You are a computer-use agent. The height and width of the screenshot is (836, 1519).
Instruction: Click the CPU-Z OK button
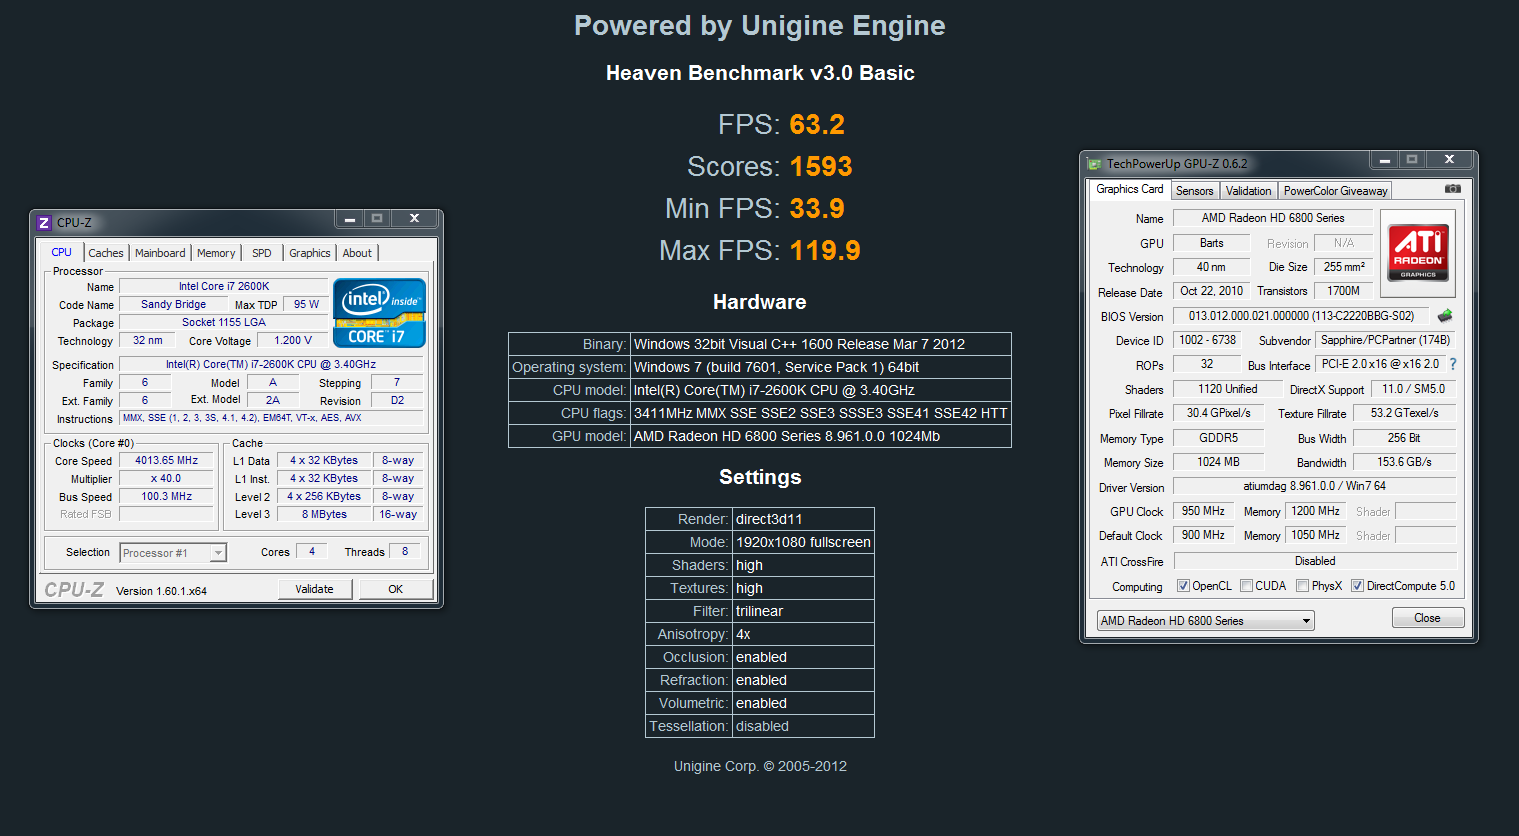(x=395, y=589)
